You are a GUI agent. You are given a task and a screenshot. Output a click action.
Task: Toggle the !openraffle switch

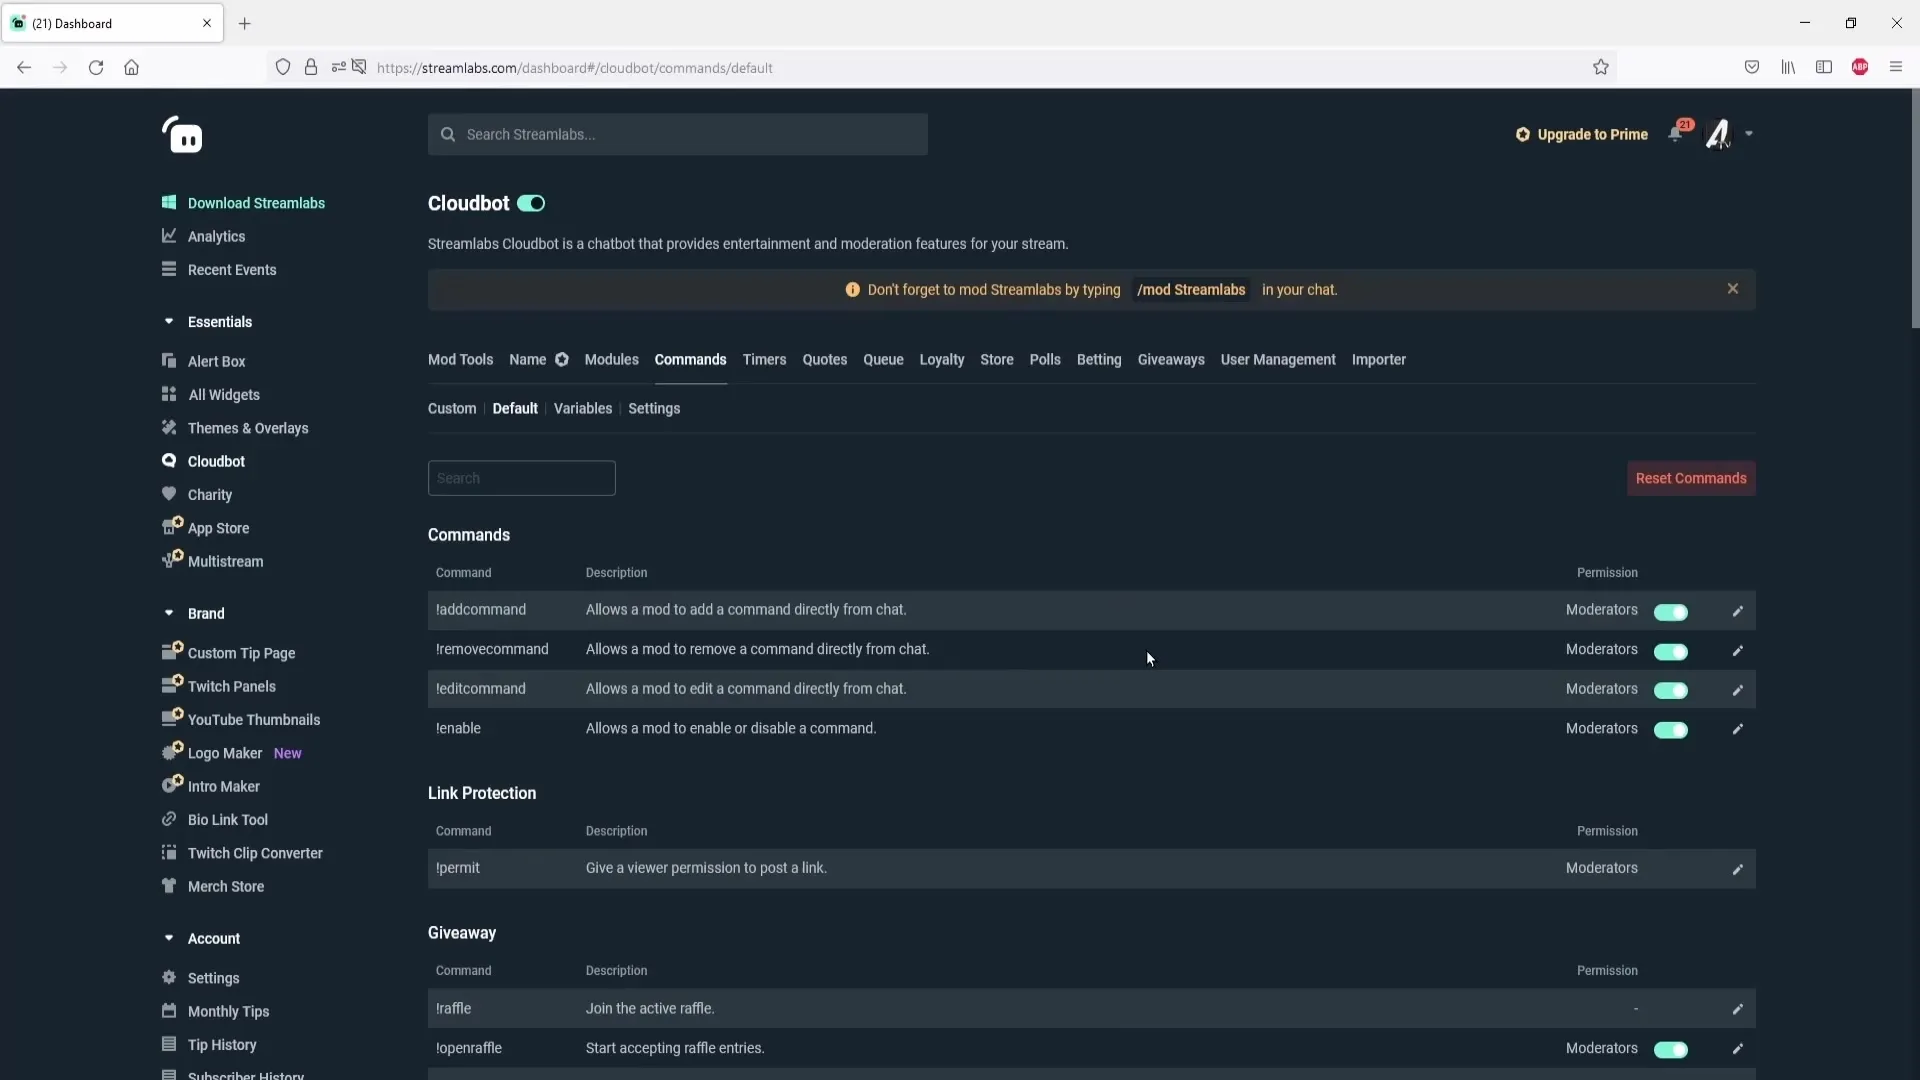[1671, 1050]
